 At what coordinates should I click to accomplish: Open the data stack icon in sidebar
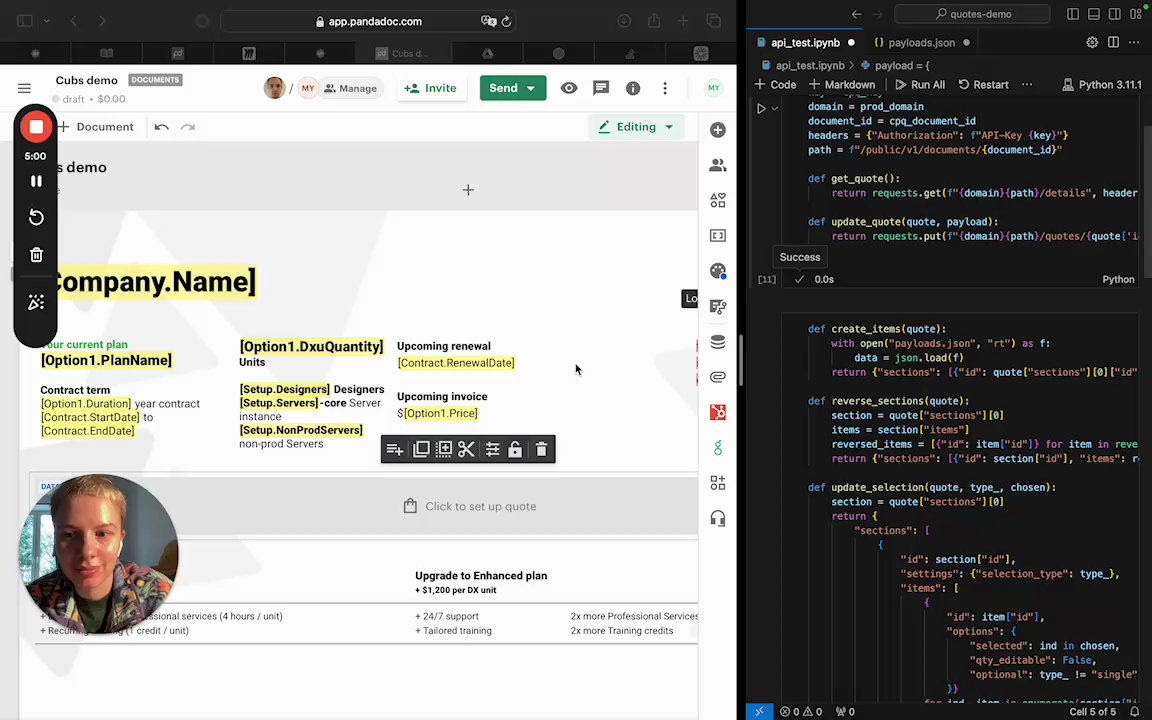point(718,342)
